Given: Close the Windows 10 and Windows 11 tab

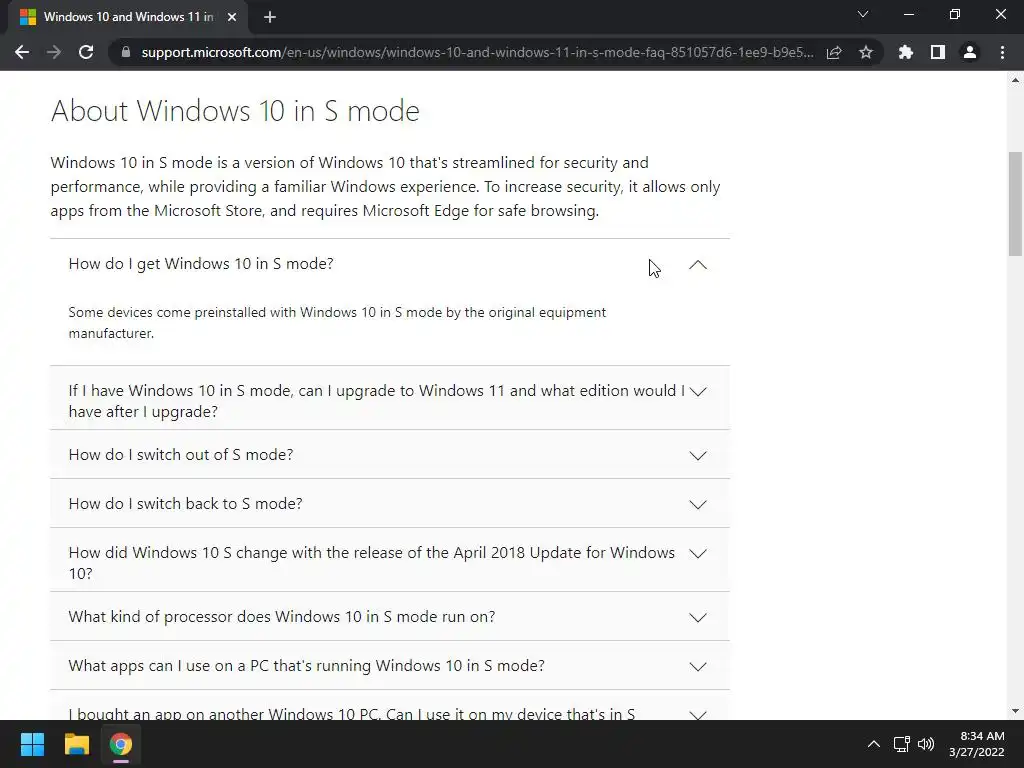Looking at the screenshot, I should click(232, 17).
